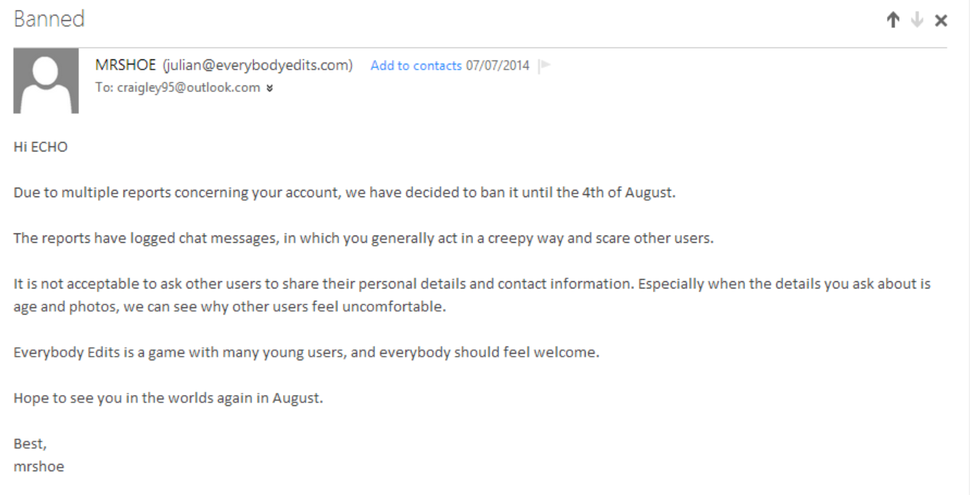This screenshot has width=970, height=495.
Task: Click the line about logged chat messages
Action: pyautogui.click(x=364, y=238)
